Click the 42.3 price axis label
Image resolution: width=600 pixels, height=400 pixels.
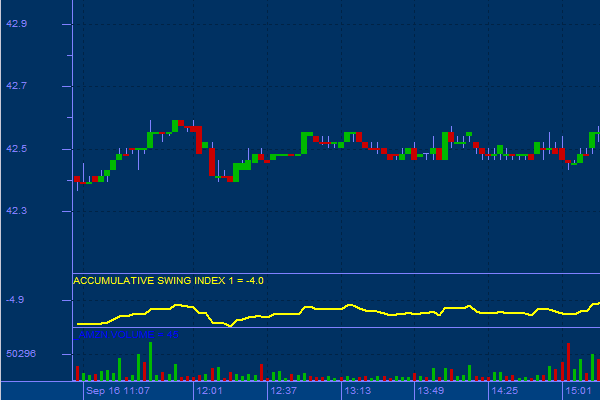click(16, 211)
